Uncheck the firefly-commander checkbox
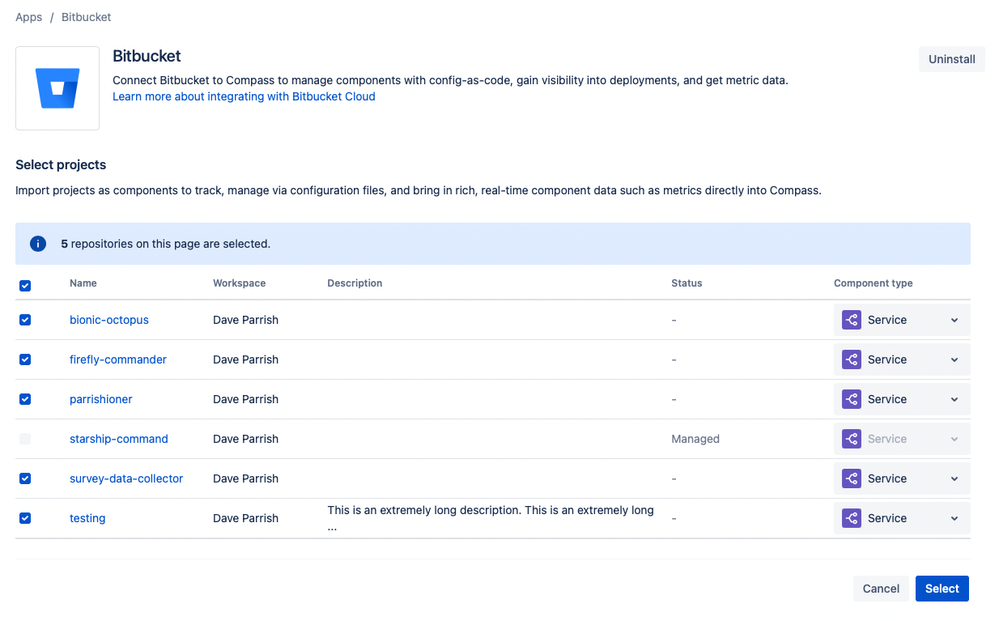The image size is (999, 621). point(25,359)
